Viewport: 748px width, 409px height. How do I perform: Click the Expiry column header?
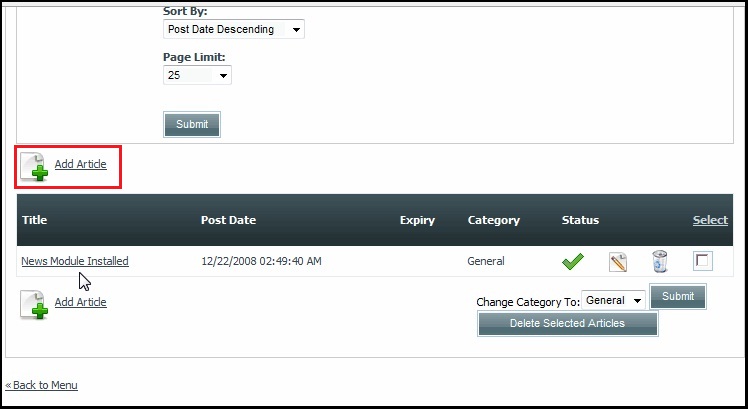(417, 220)
